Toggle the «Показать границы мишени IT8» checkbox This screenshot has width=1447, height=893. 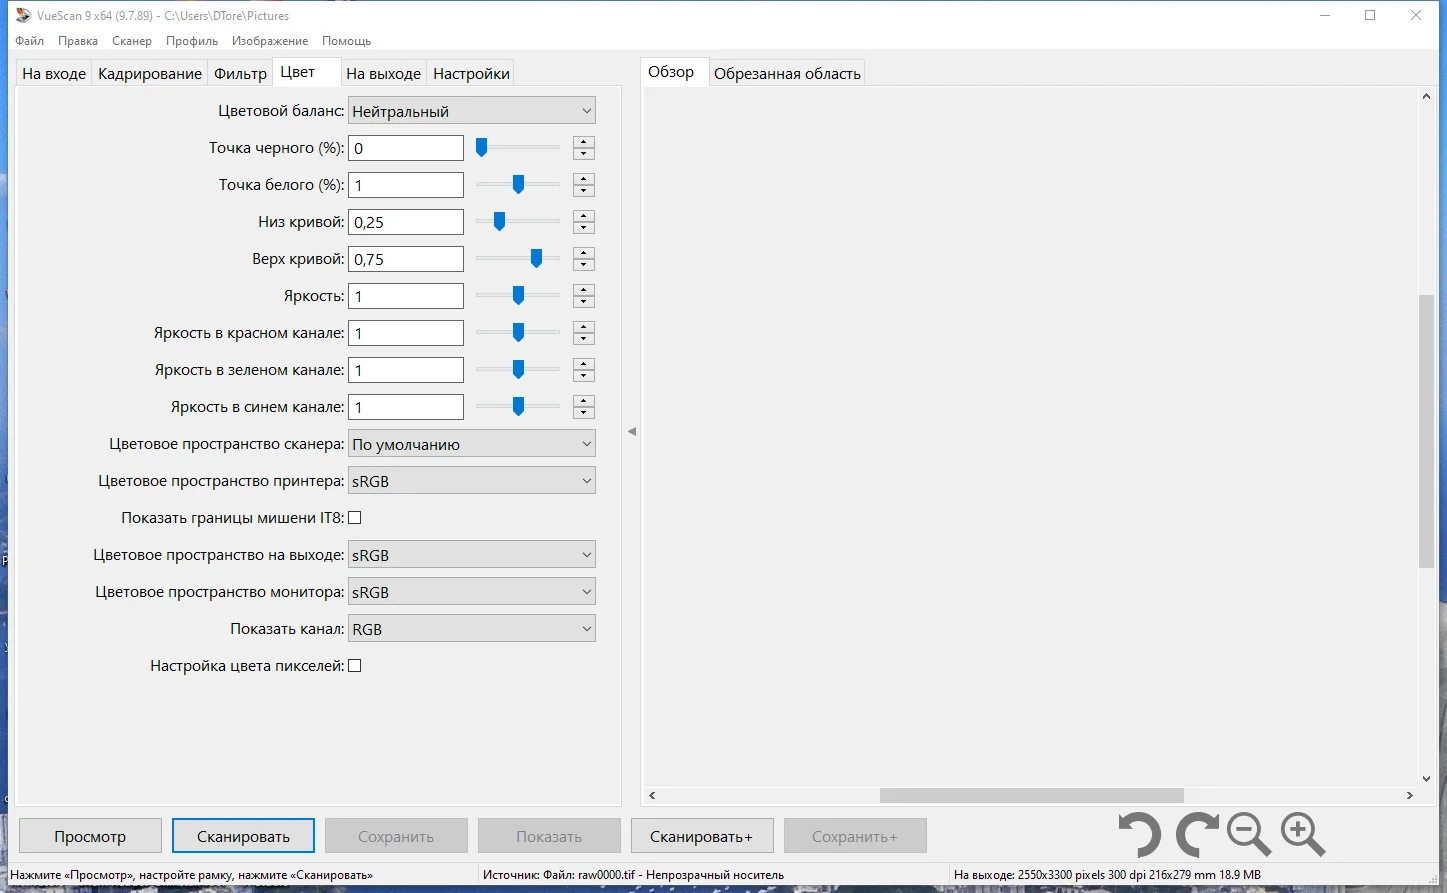point(354,518)
